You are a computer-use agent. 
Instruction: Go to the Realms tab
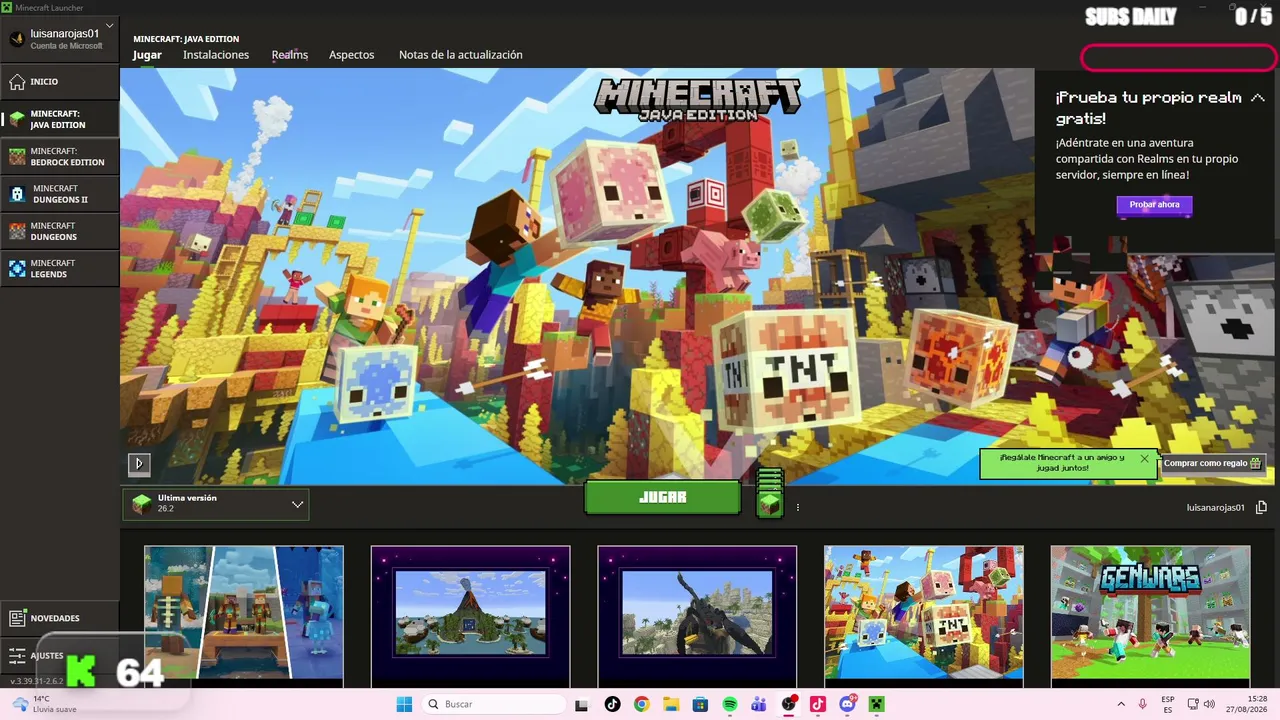point(290,55)
